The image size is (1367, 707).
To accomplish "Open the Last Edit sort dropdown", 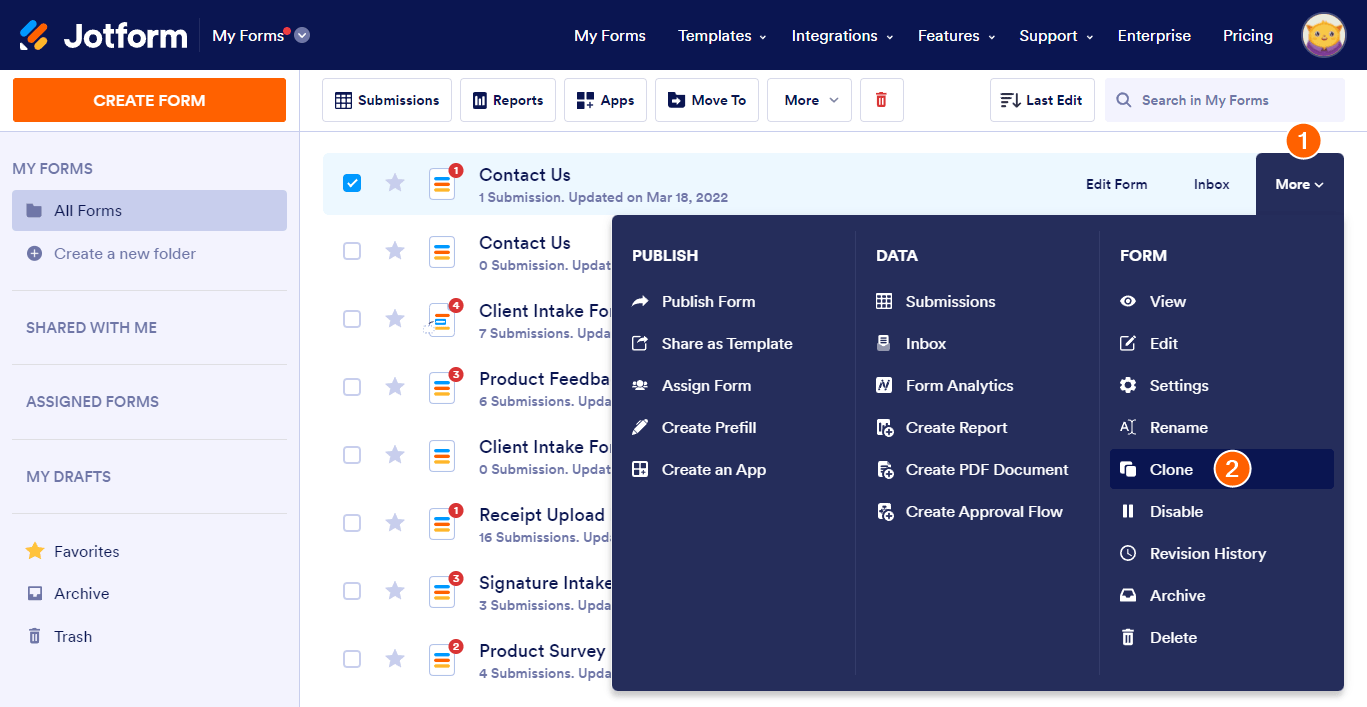I will point(1042,100).
